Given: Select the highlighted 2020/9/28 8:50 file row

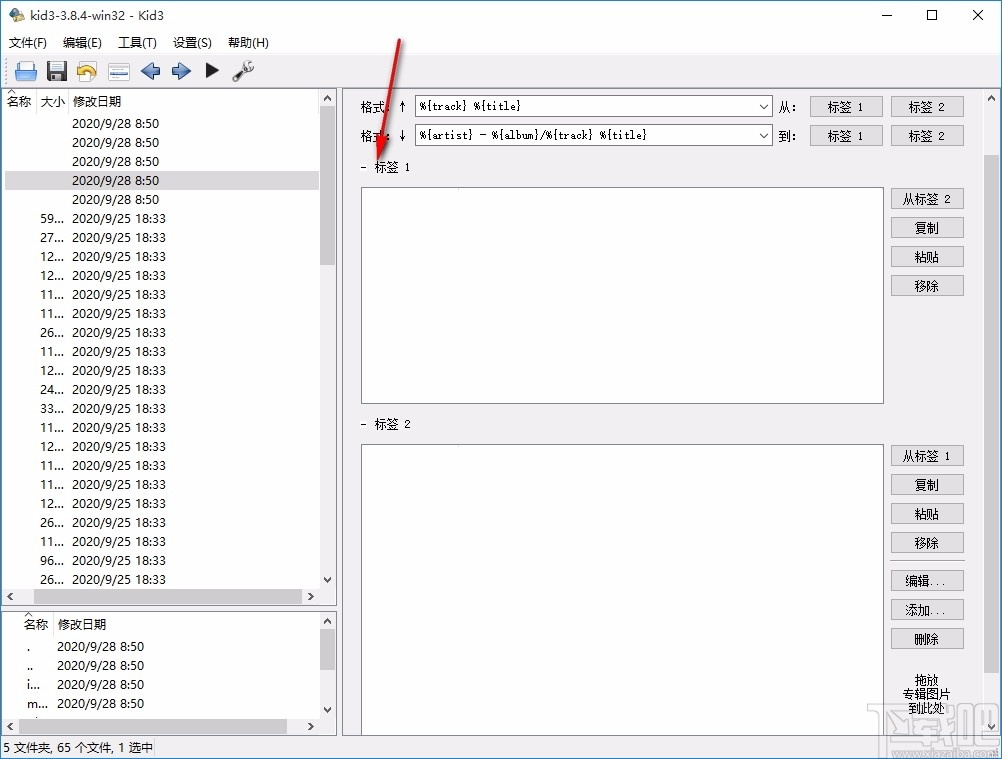Looking at the screenshot, I should point(162,181).
